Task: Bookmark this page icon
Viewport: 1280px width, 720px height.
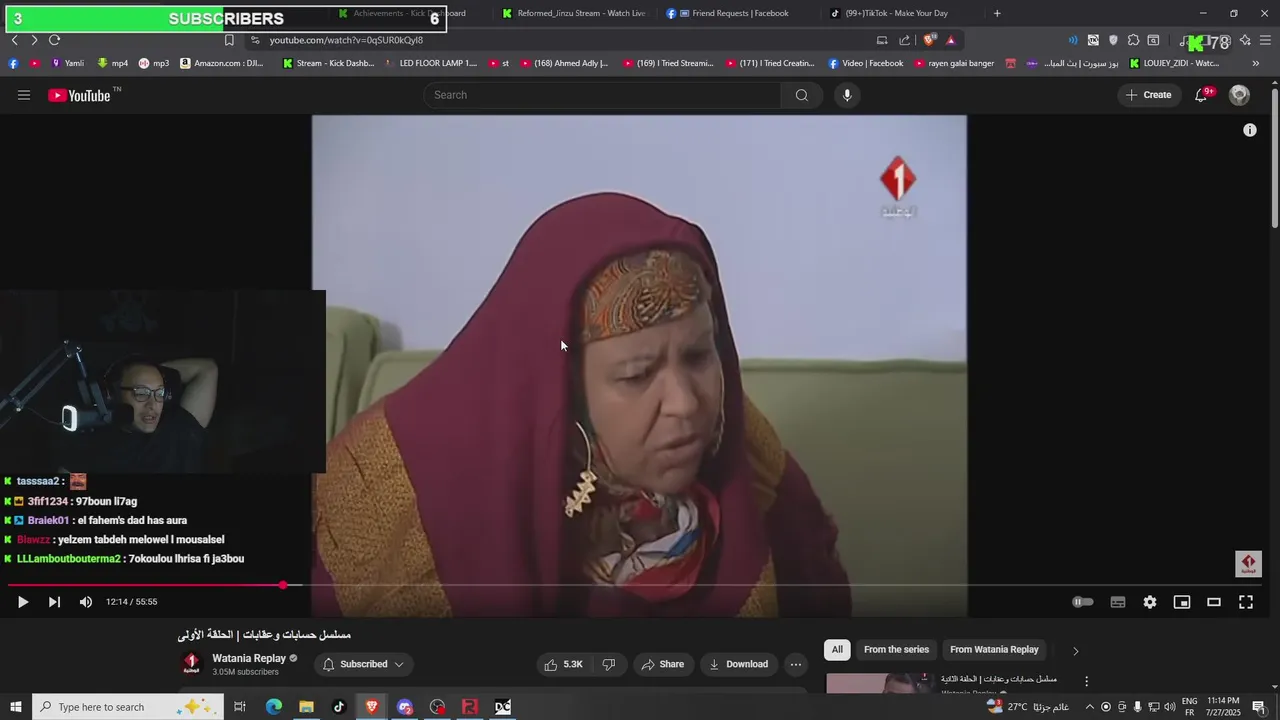Action: [229, 40]
